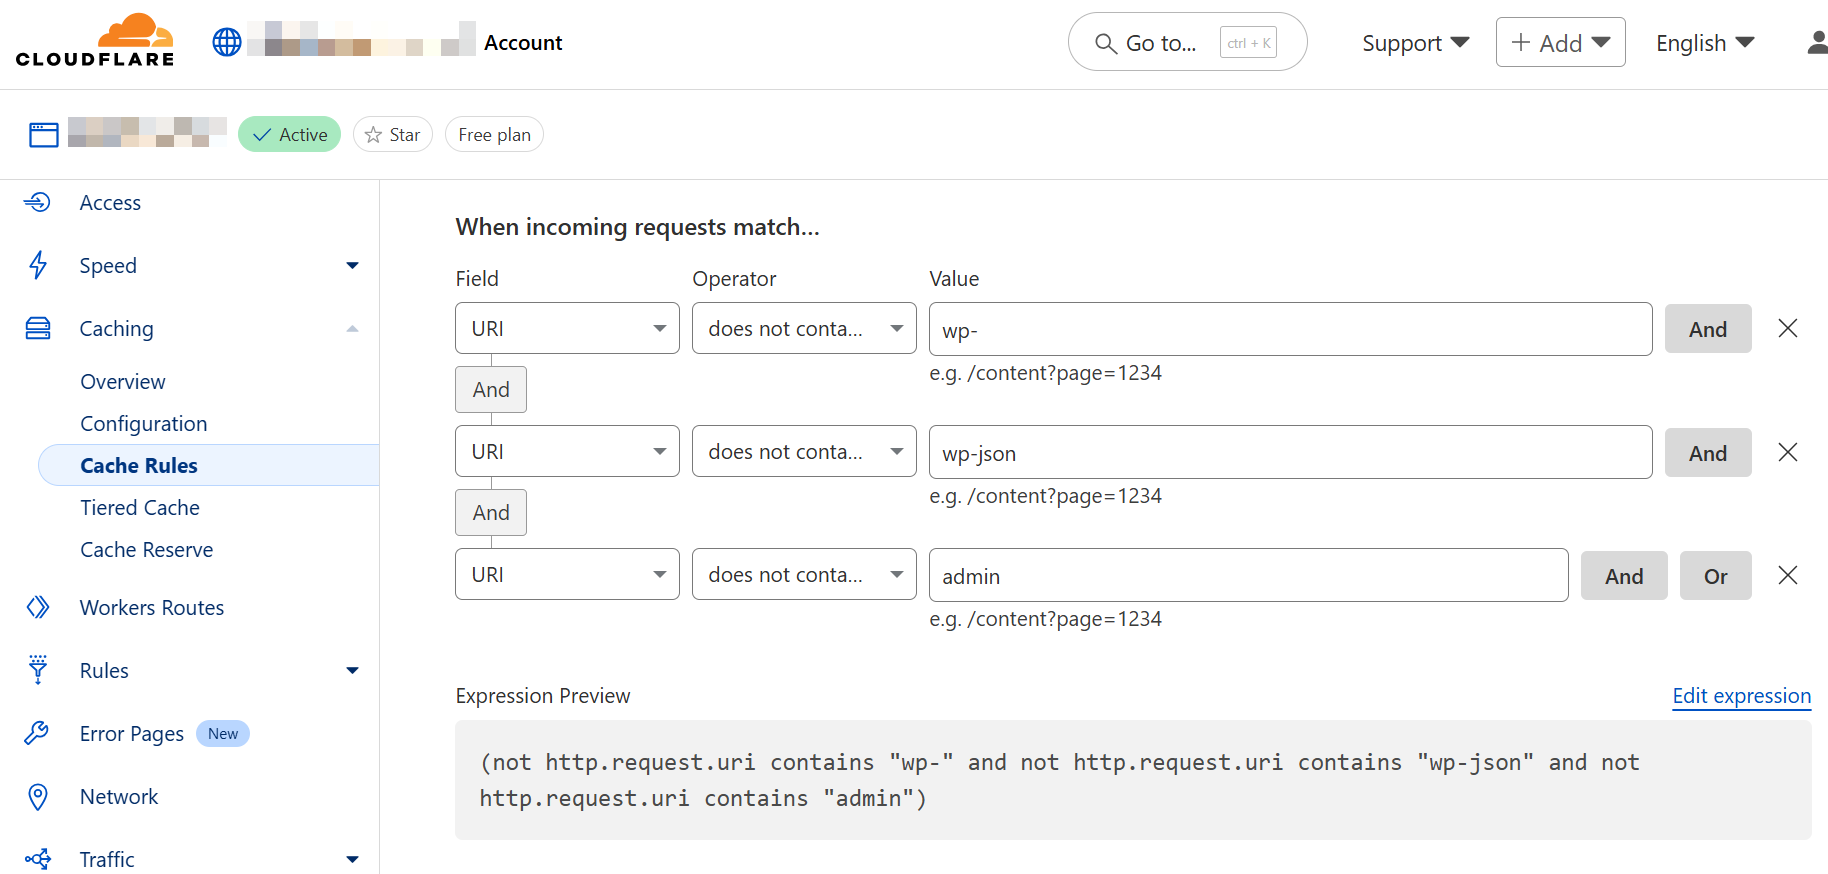Viewport: 1828px width, 874px height.
Task: Click the Account link in header
Action: (523, 43)
